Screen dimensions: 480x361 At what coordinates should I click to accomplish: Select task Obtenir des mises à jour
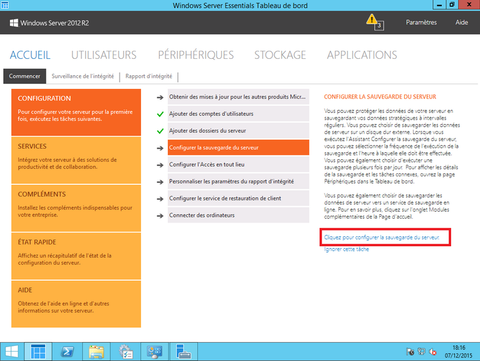(238, 97)
